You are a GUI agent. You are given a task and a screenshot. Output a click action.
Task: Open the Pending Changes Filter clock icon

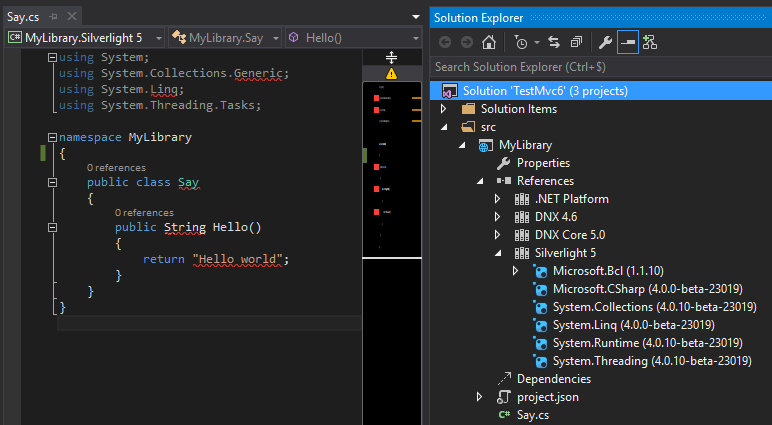tap(521, 42)
